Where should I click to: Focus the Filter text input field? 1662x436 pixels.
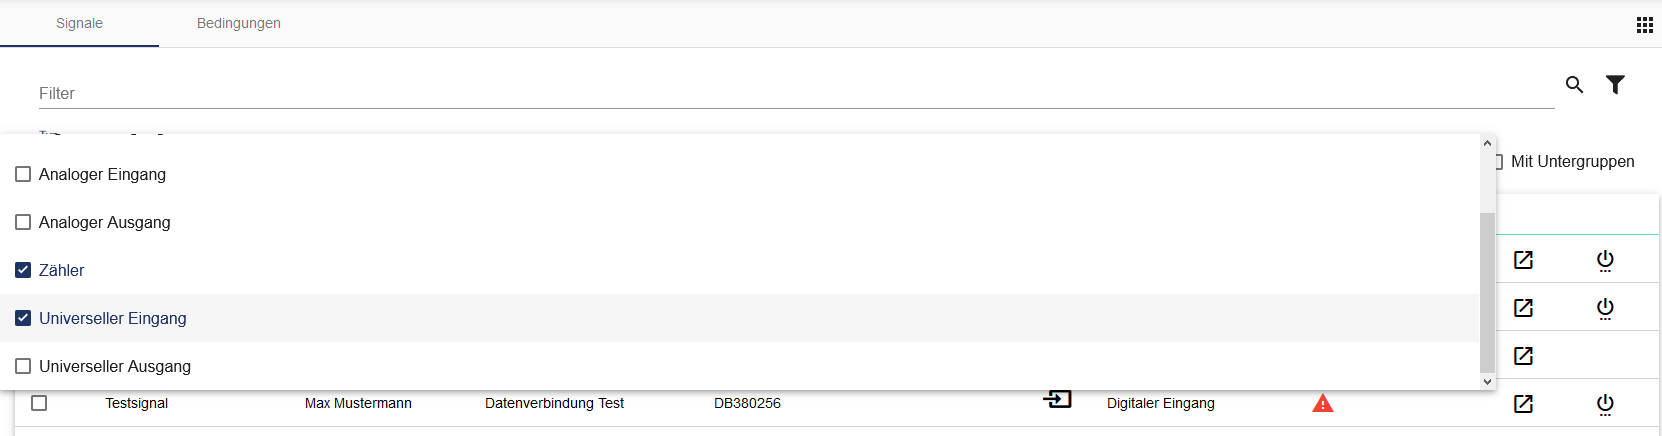tap(795, 93)
